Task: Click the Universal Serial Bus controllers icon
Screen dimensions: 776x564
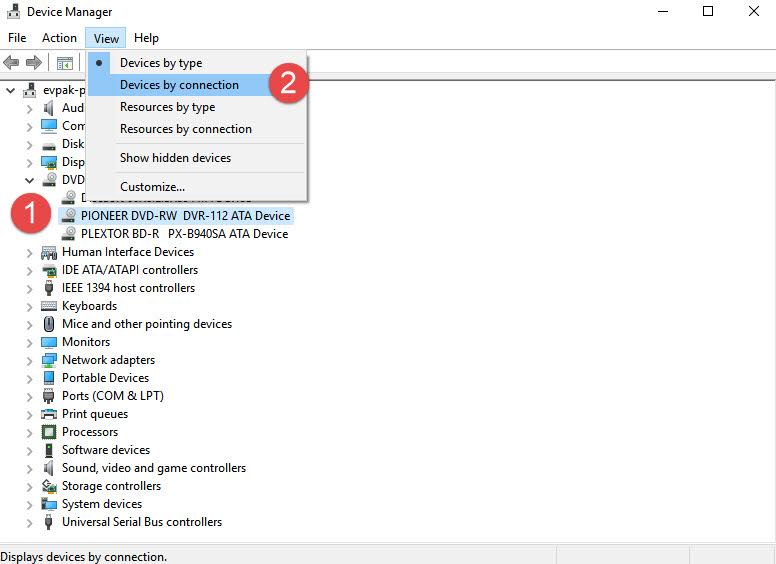Action: [x=49, y=522]
